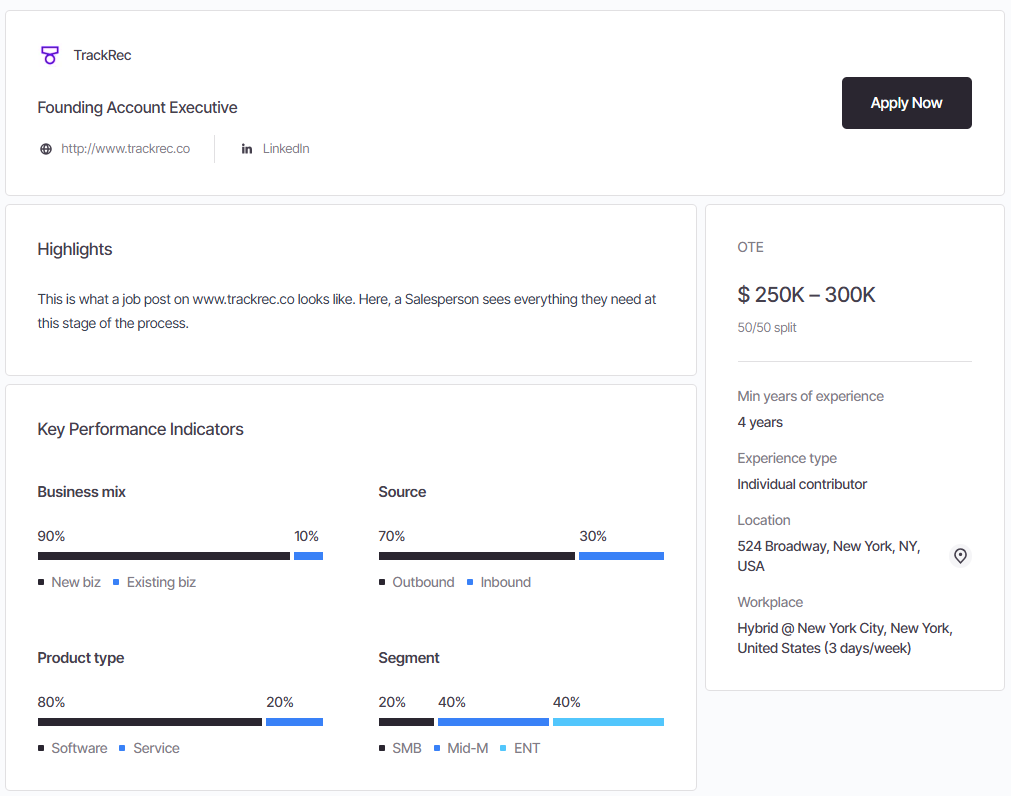Viewport: 1011px width, 796px height.
Task: Click the Hybrid @ New York City workplace text
Action: [845, 638]
